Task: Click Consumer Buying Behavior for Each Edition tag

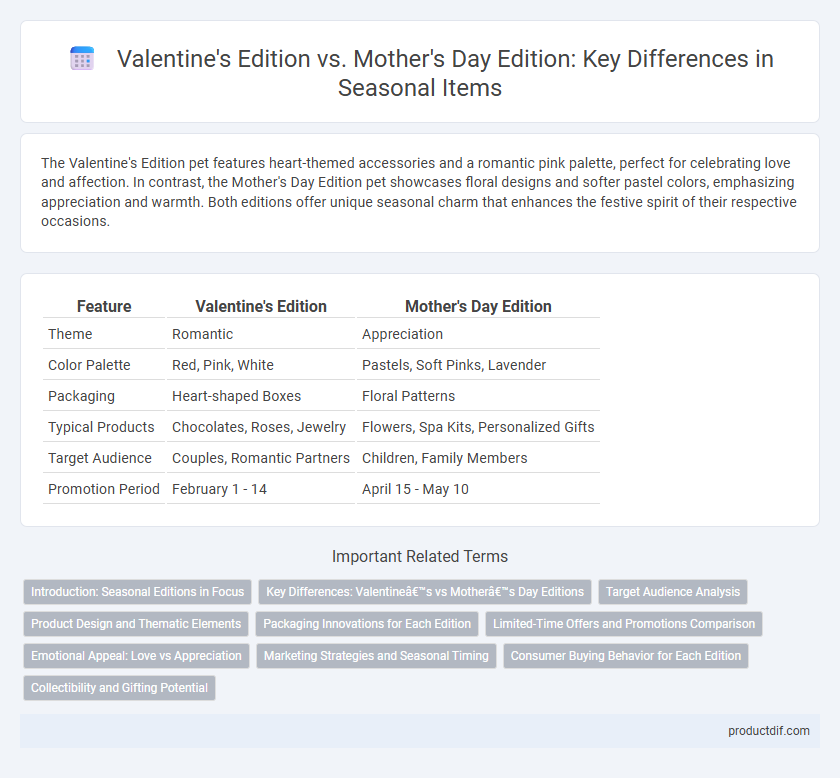Action: click(x=626, y=656)
